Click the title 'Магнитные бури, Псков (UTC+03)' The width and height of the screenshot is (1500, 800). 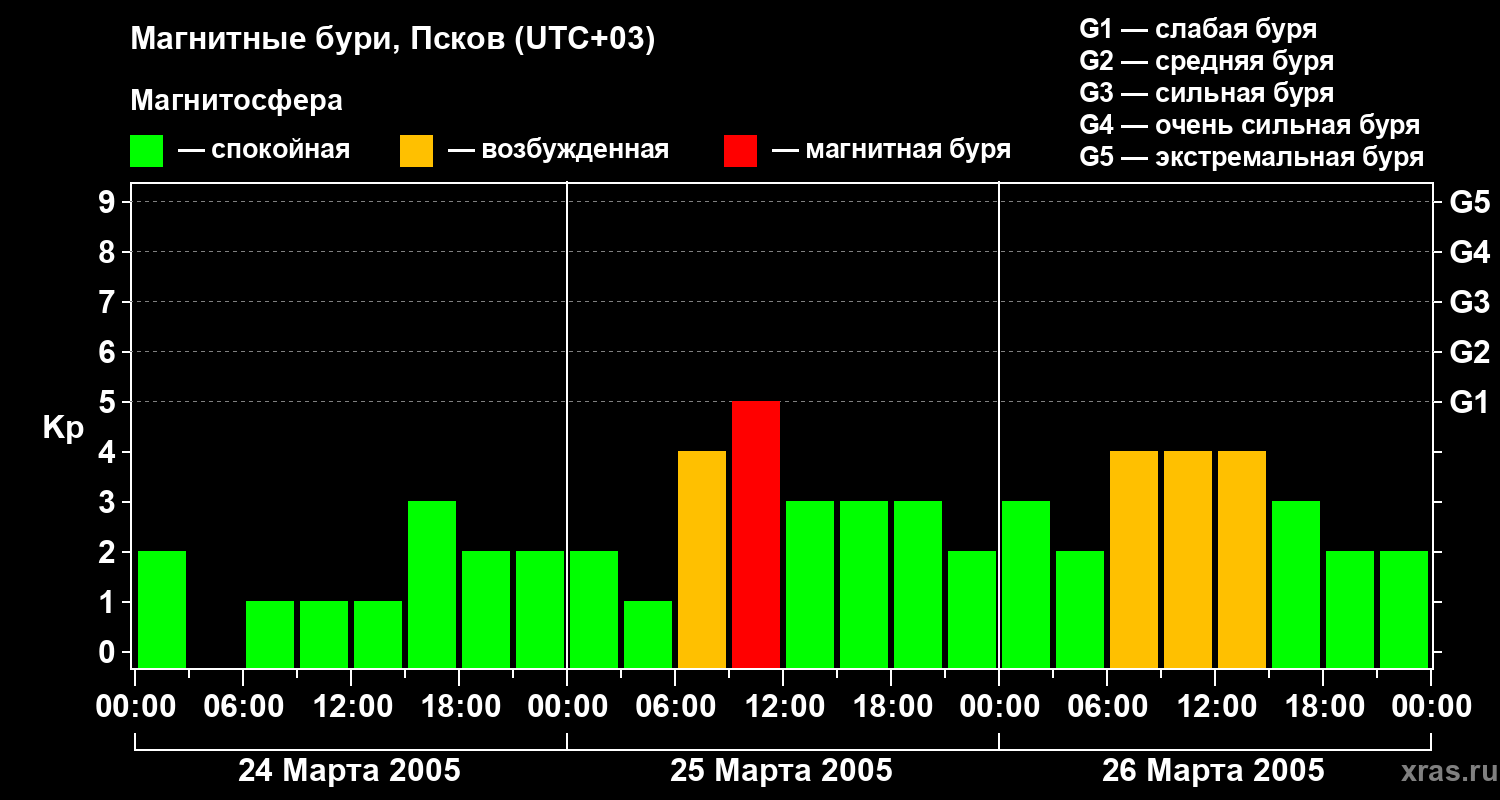tap(393, 40)
